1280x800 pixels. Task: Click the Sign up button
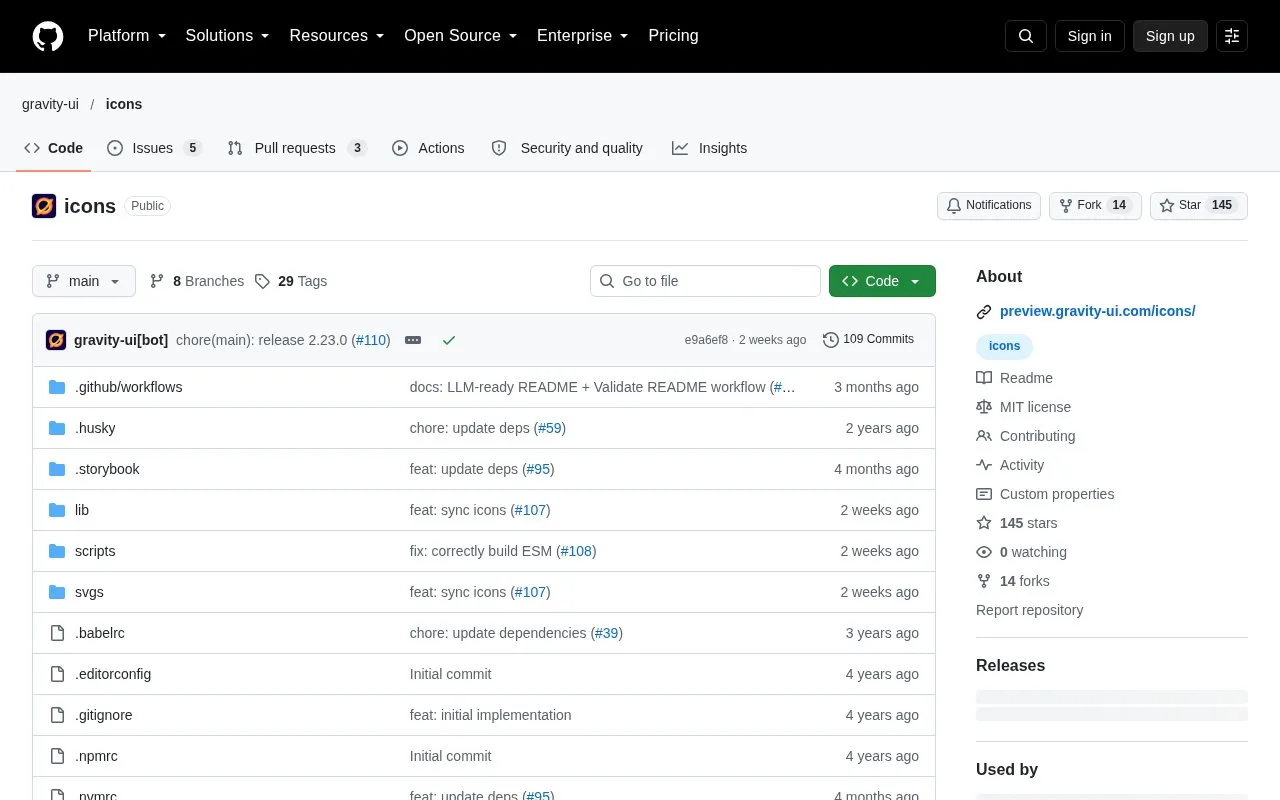point(1170,36)
